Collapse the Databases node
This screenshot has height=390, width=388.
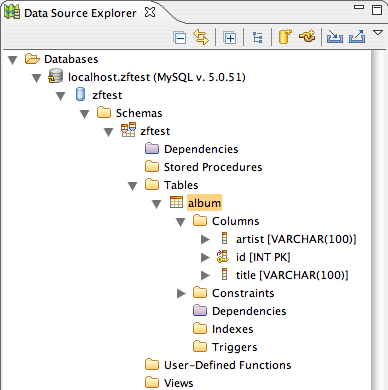(13, 60)
